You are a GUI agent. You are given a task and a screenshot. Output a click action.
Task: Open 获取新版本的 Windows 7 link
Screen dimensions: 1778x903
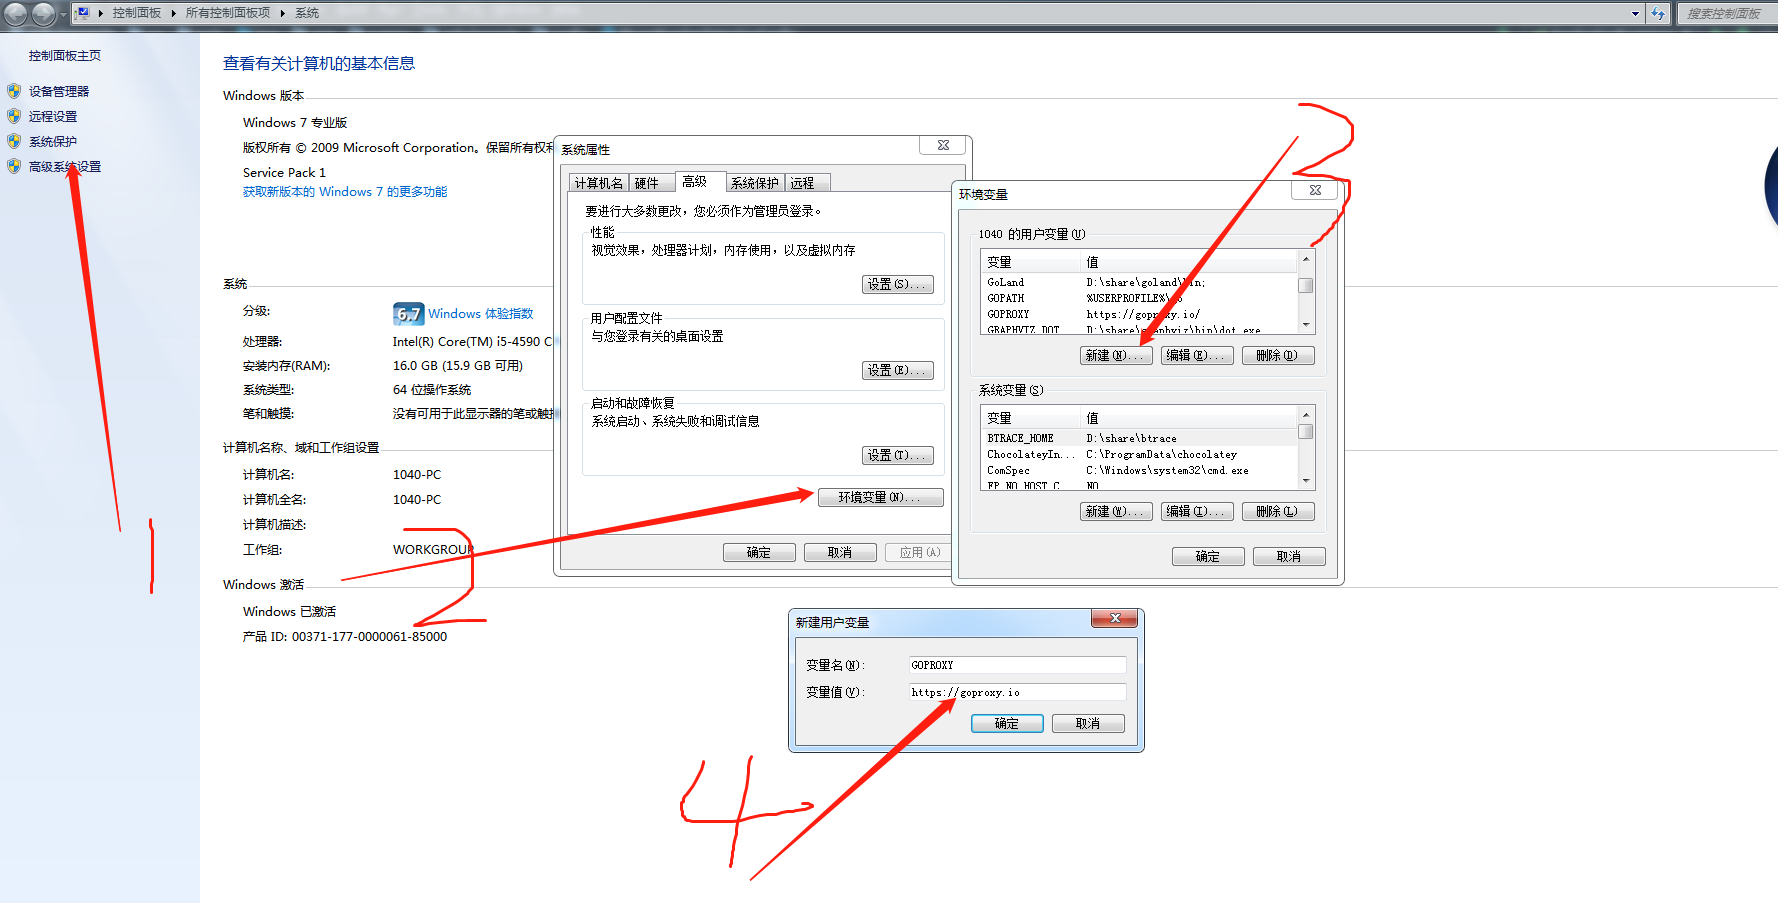coord(344,191)
